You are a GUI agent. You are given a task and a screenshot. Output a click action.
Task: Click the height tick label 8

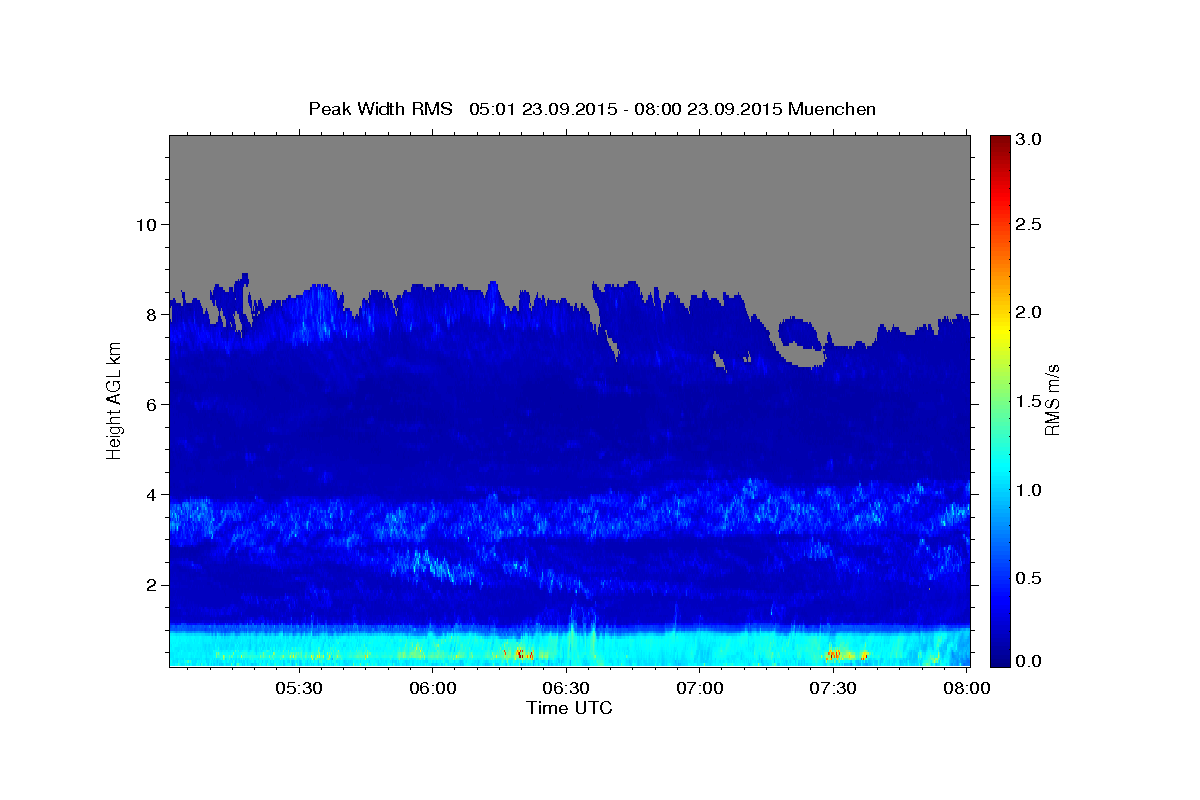150,314
